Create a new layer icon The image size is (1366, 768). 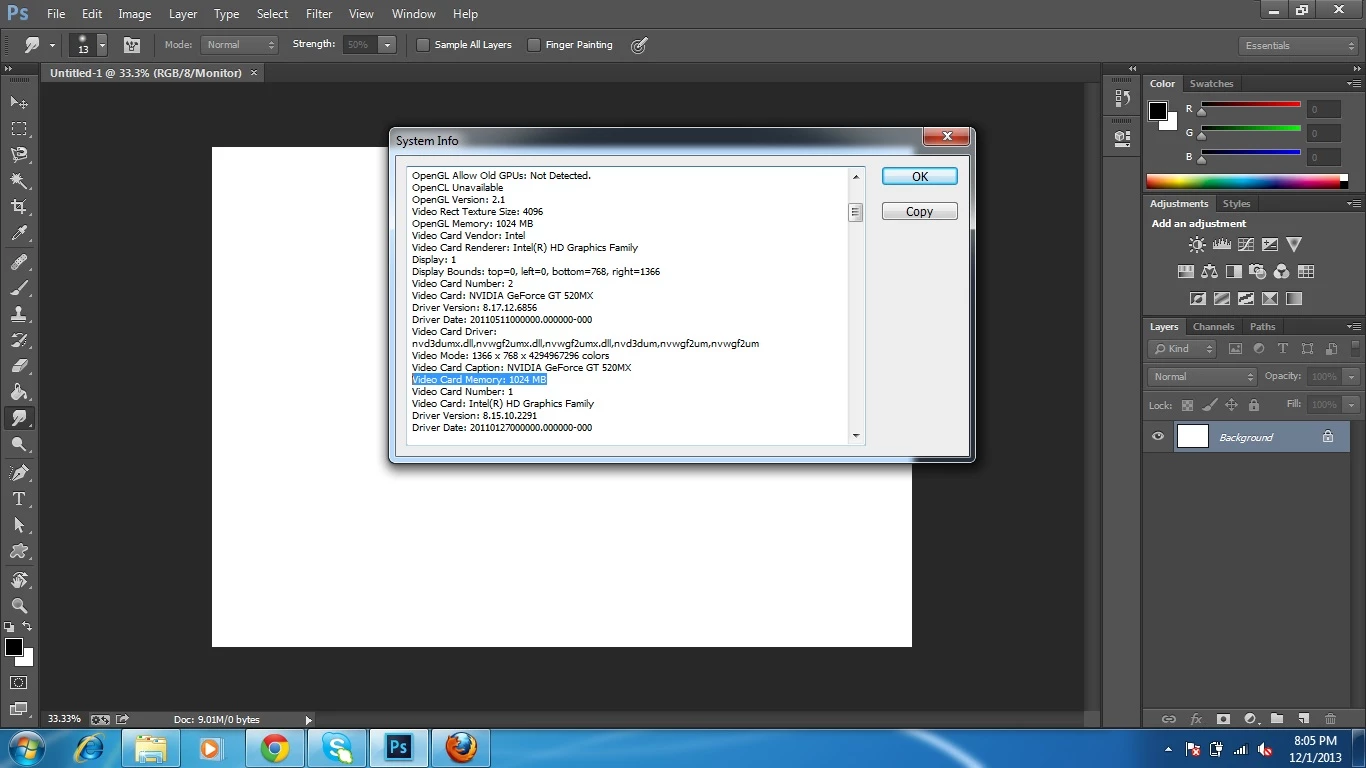(x=1303, y=718)
